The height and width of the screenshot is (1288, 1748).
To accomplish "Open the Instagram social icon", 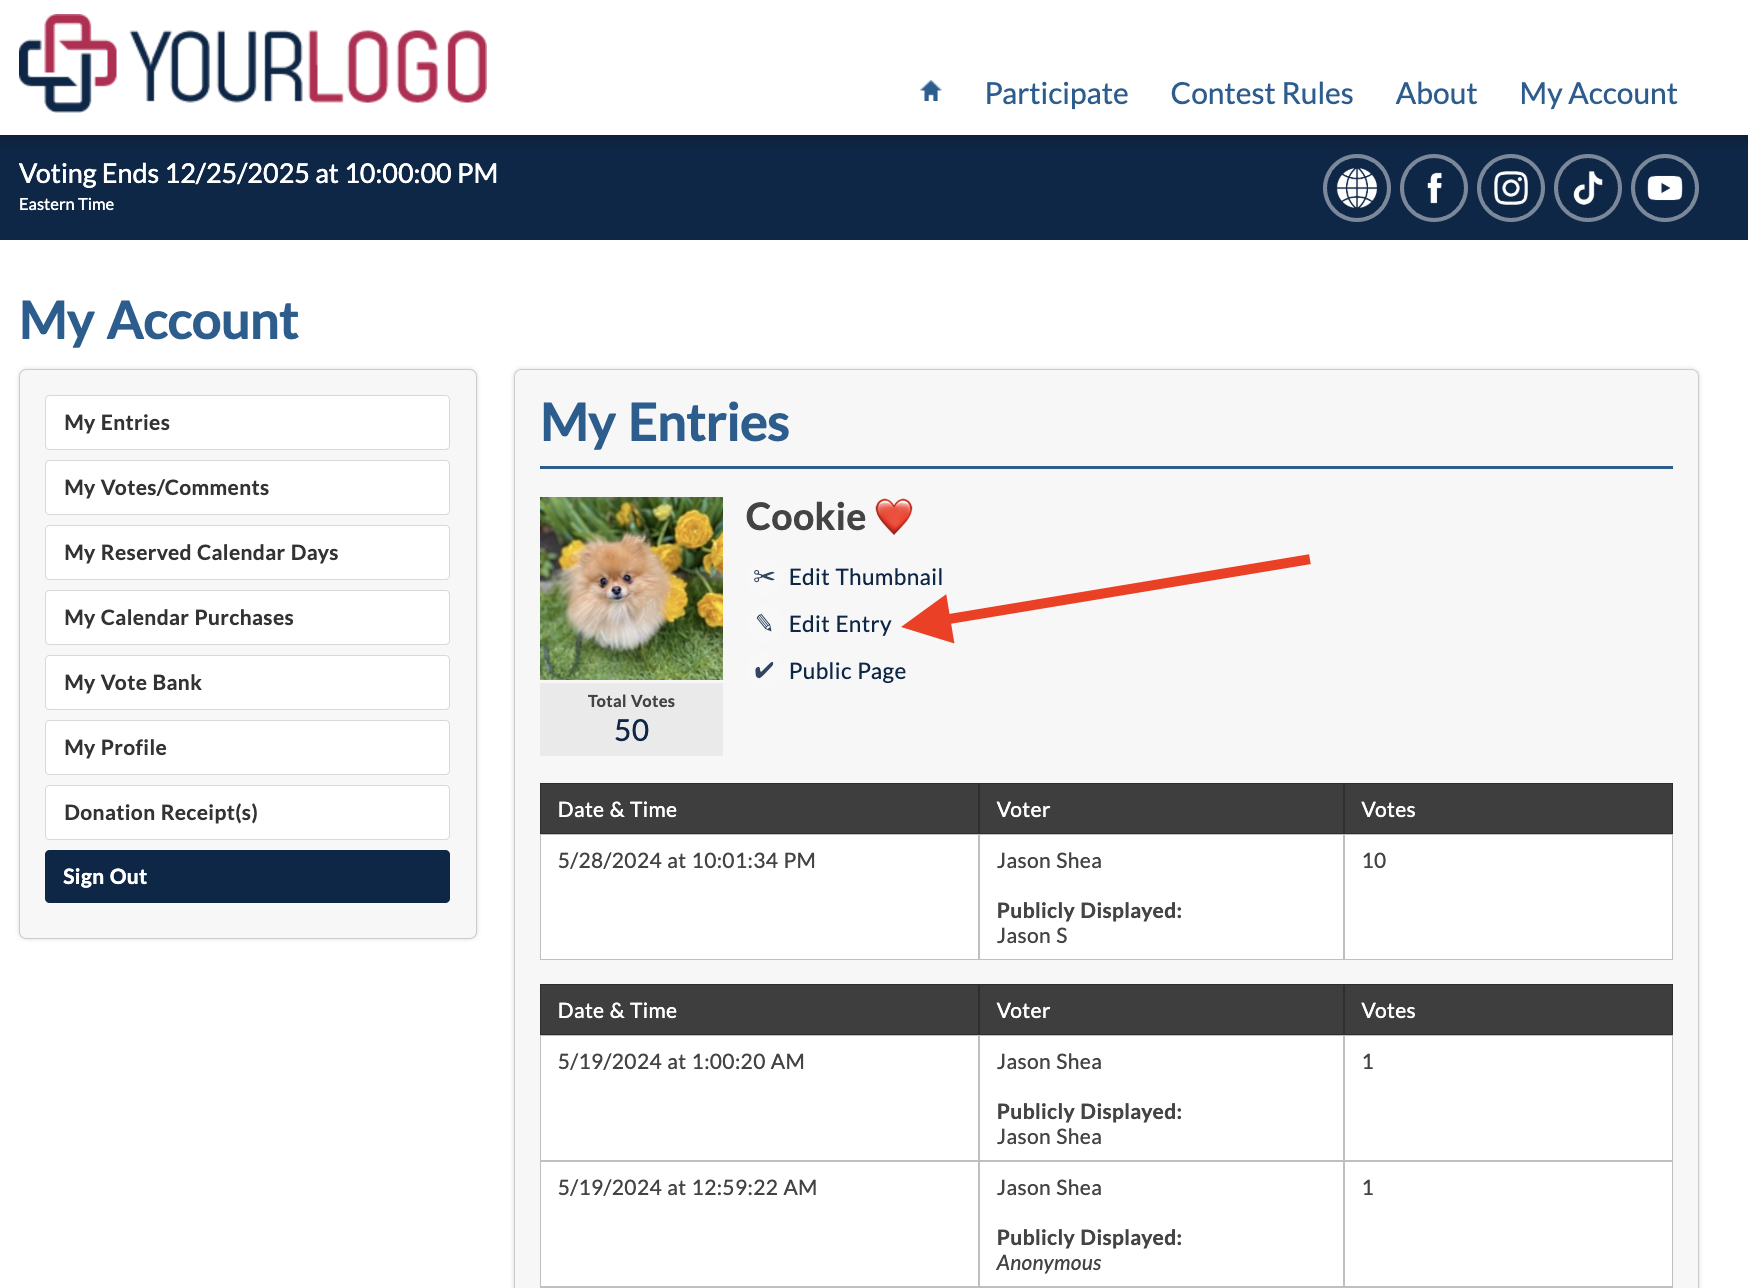I will point(1510,188).
